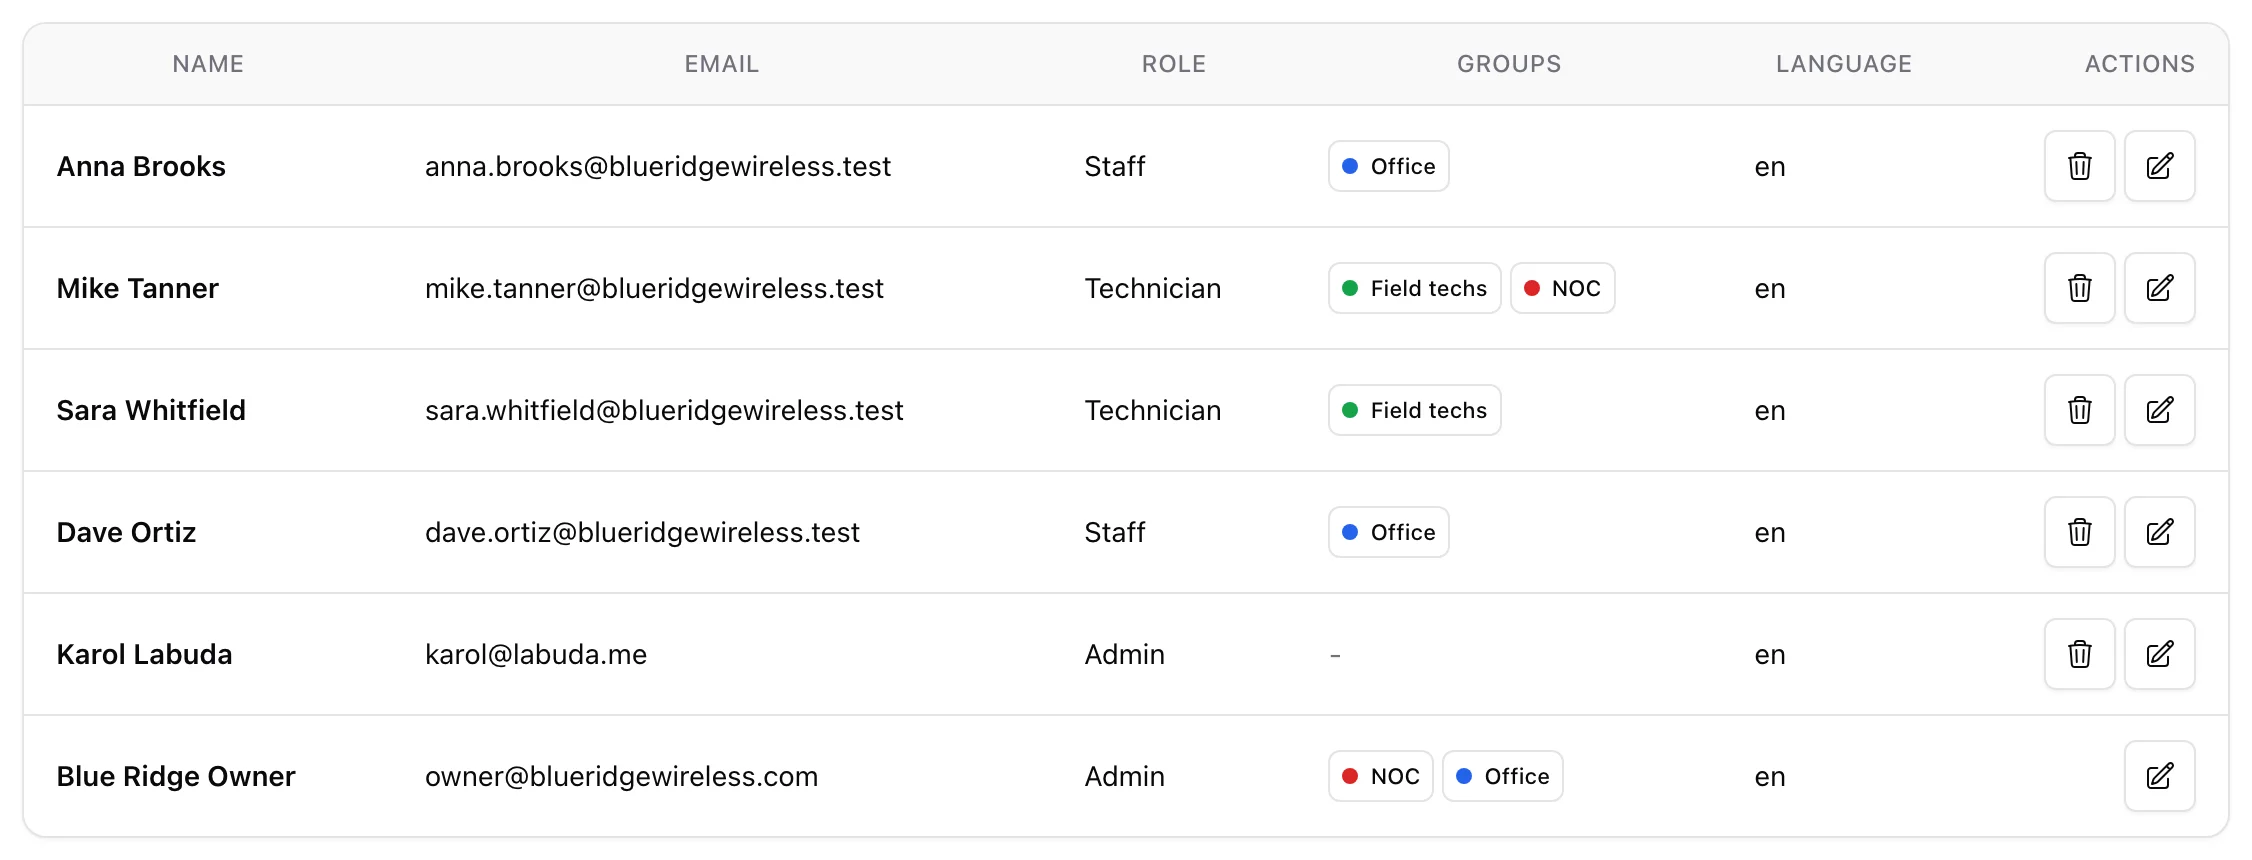Click Mike Tanner's Technician role cell

[1153, 288]
